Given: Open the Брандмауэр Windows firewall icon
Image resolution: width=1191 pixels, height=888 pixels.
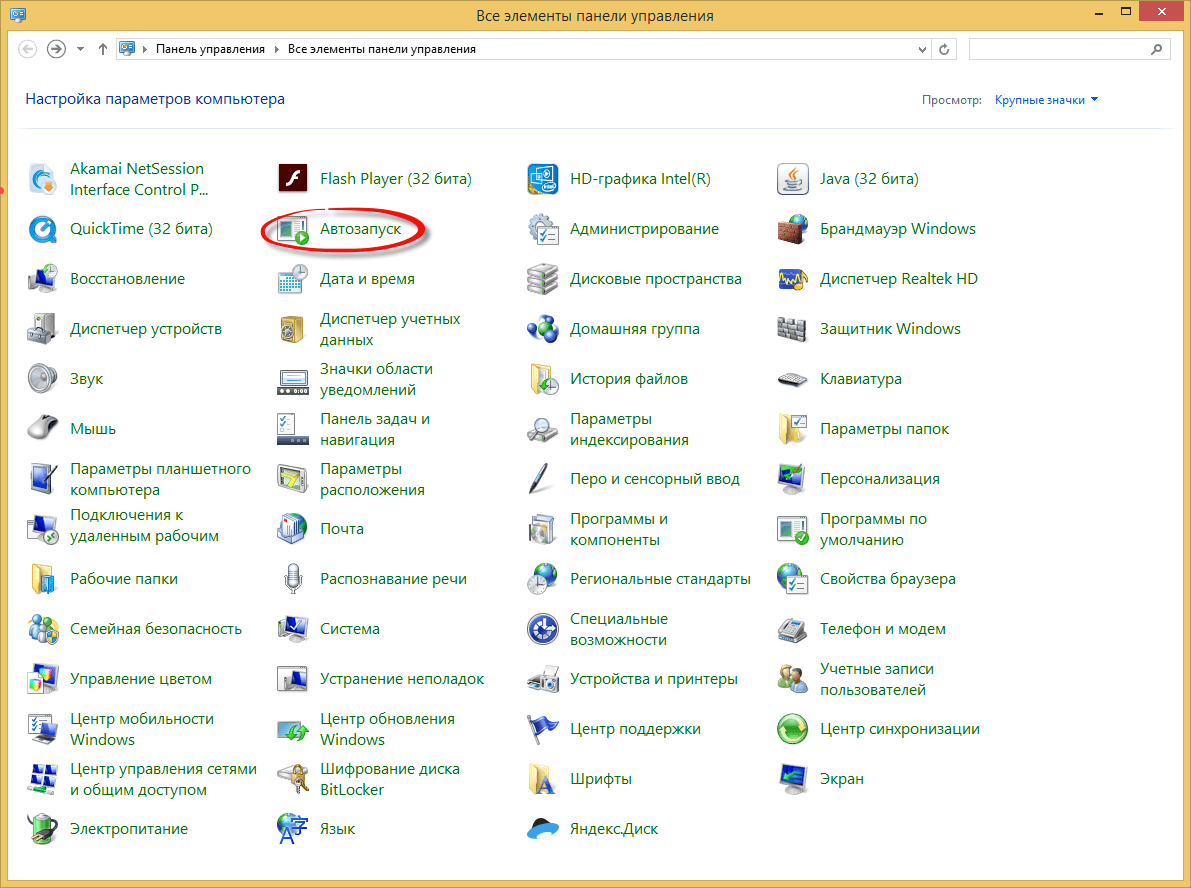Looking at the screenshot, I should (792, 230).
